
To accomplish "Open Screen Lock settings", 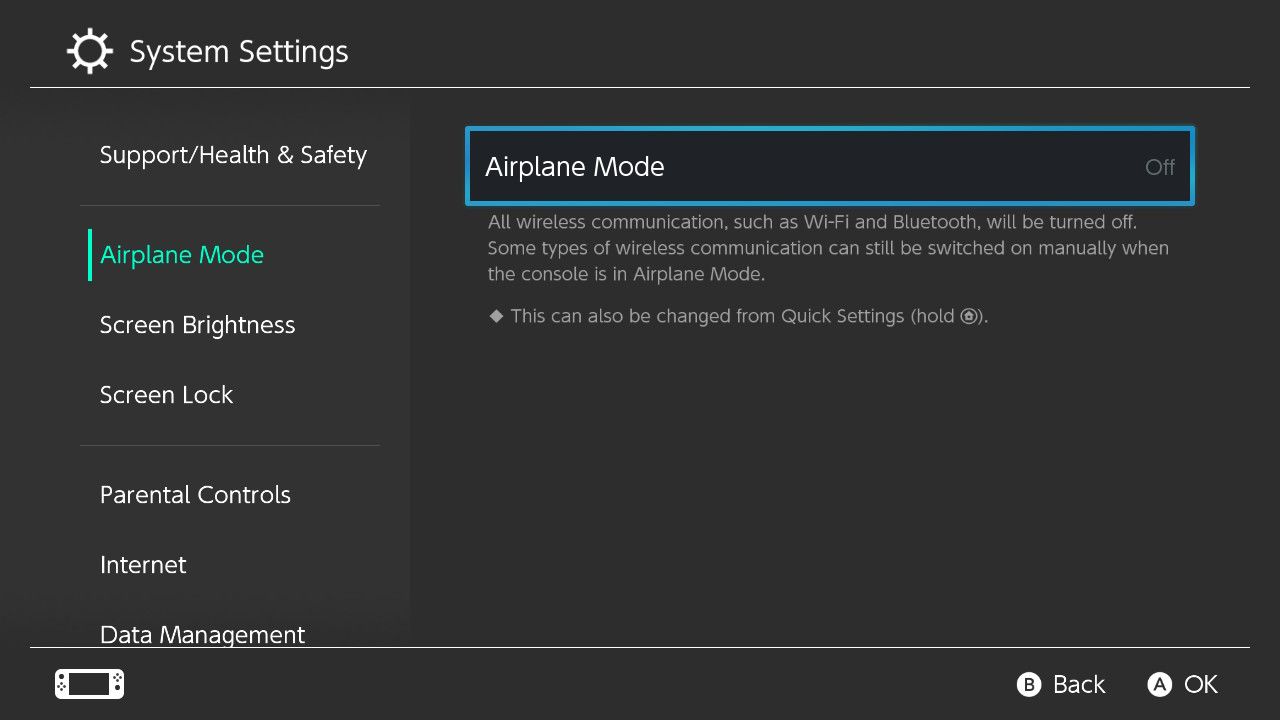I will pyautogui.click(x=166, y=395).
